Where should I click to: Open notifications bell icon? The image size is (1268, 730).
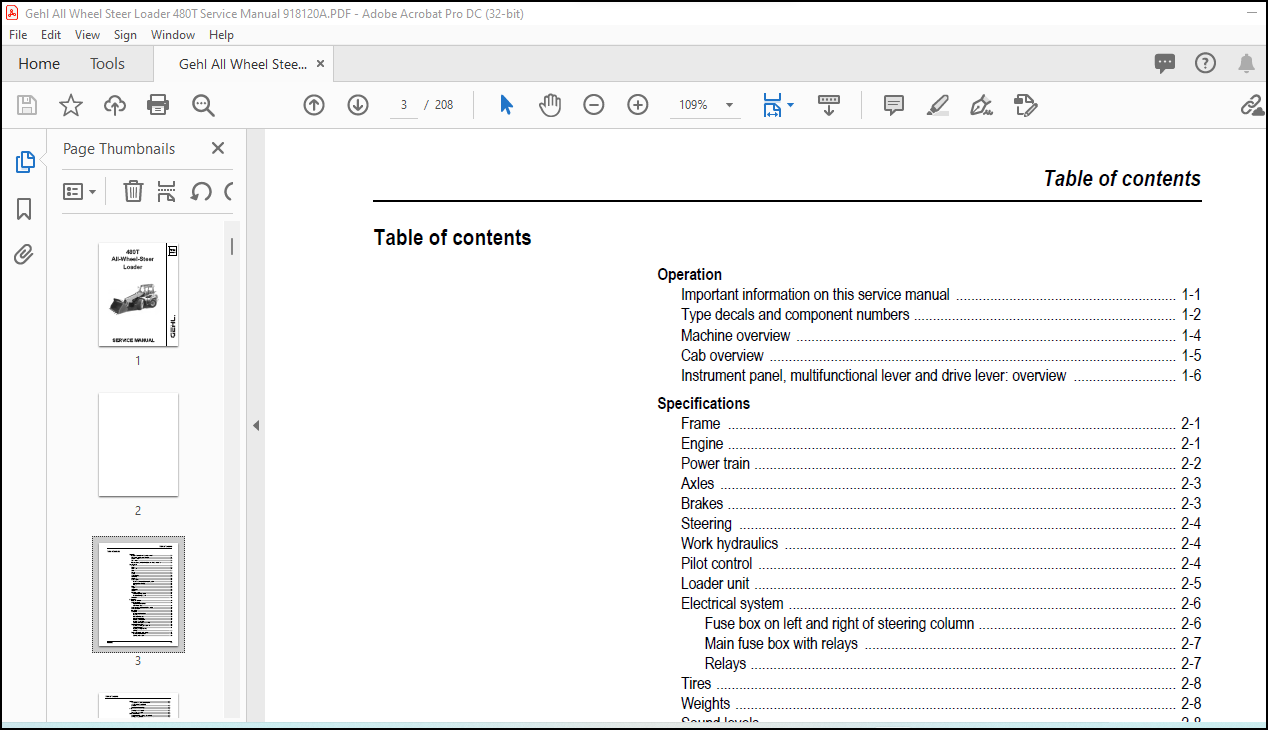coord(1246,64)
